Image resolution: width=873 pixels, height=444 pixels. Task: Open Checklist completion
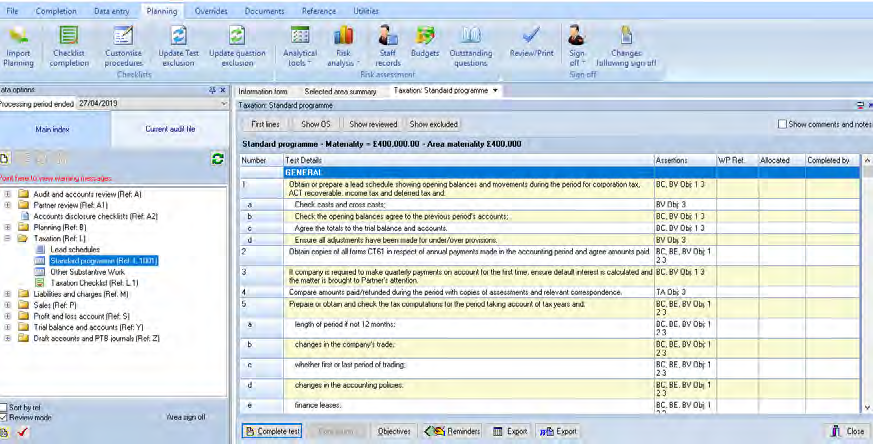point(69,47)
